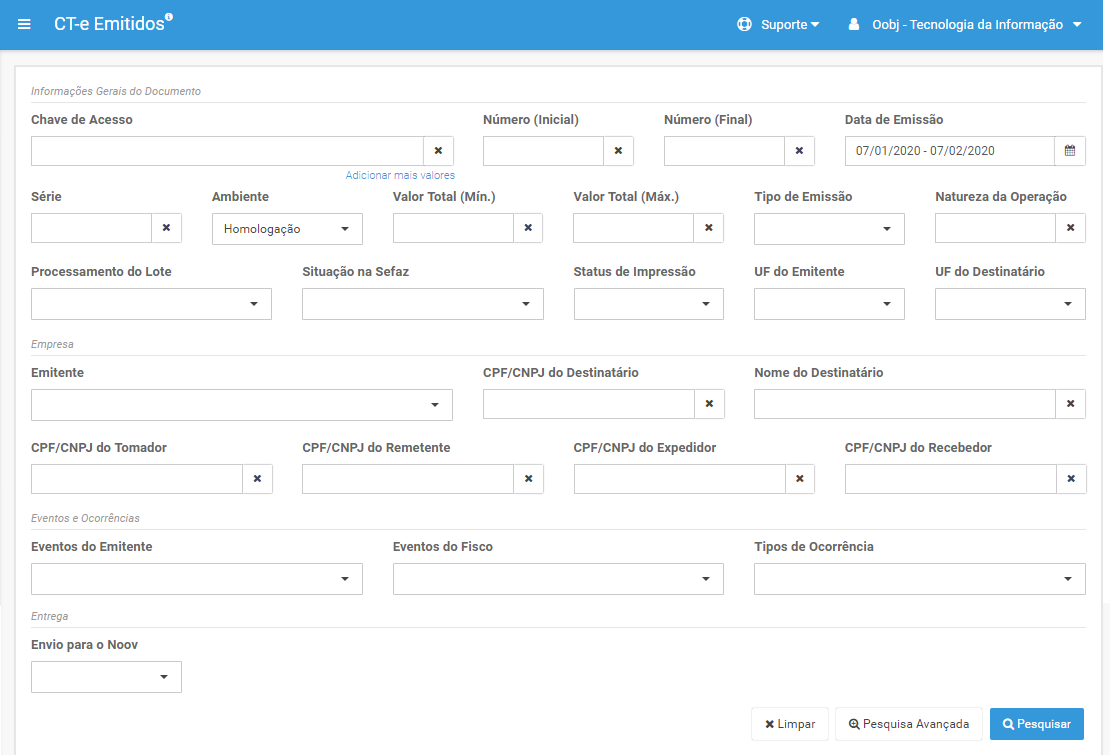1110x755 pixels.
Task: Clear the CPF/CNPJ do Expedidor field
Action: 800,479
